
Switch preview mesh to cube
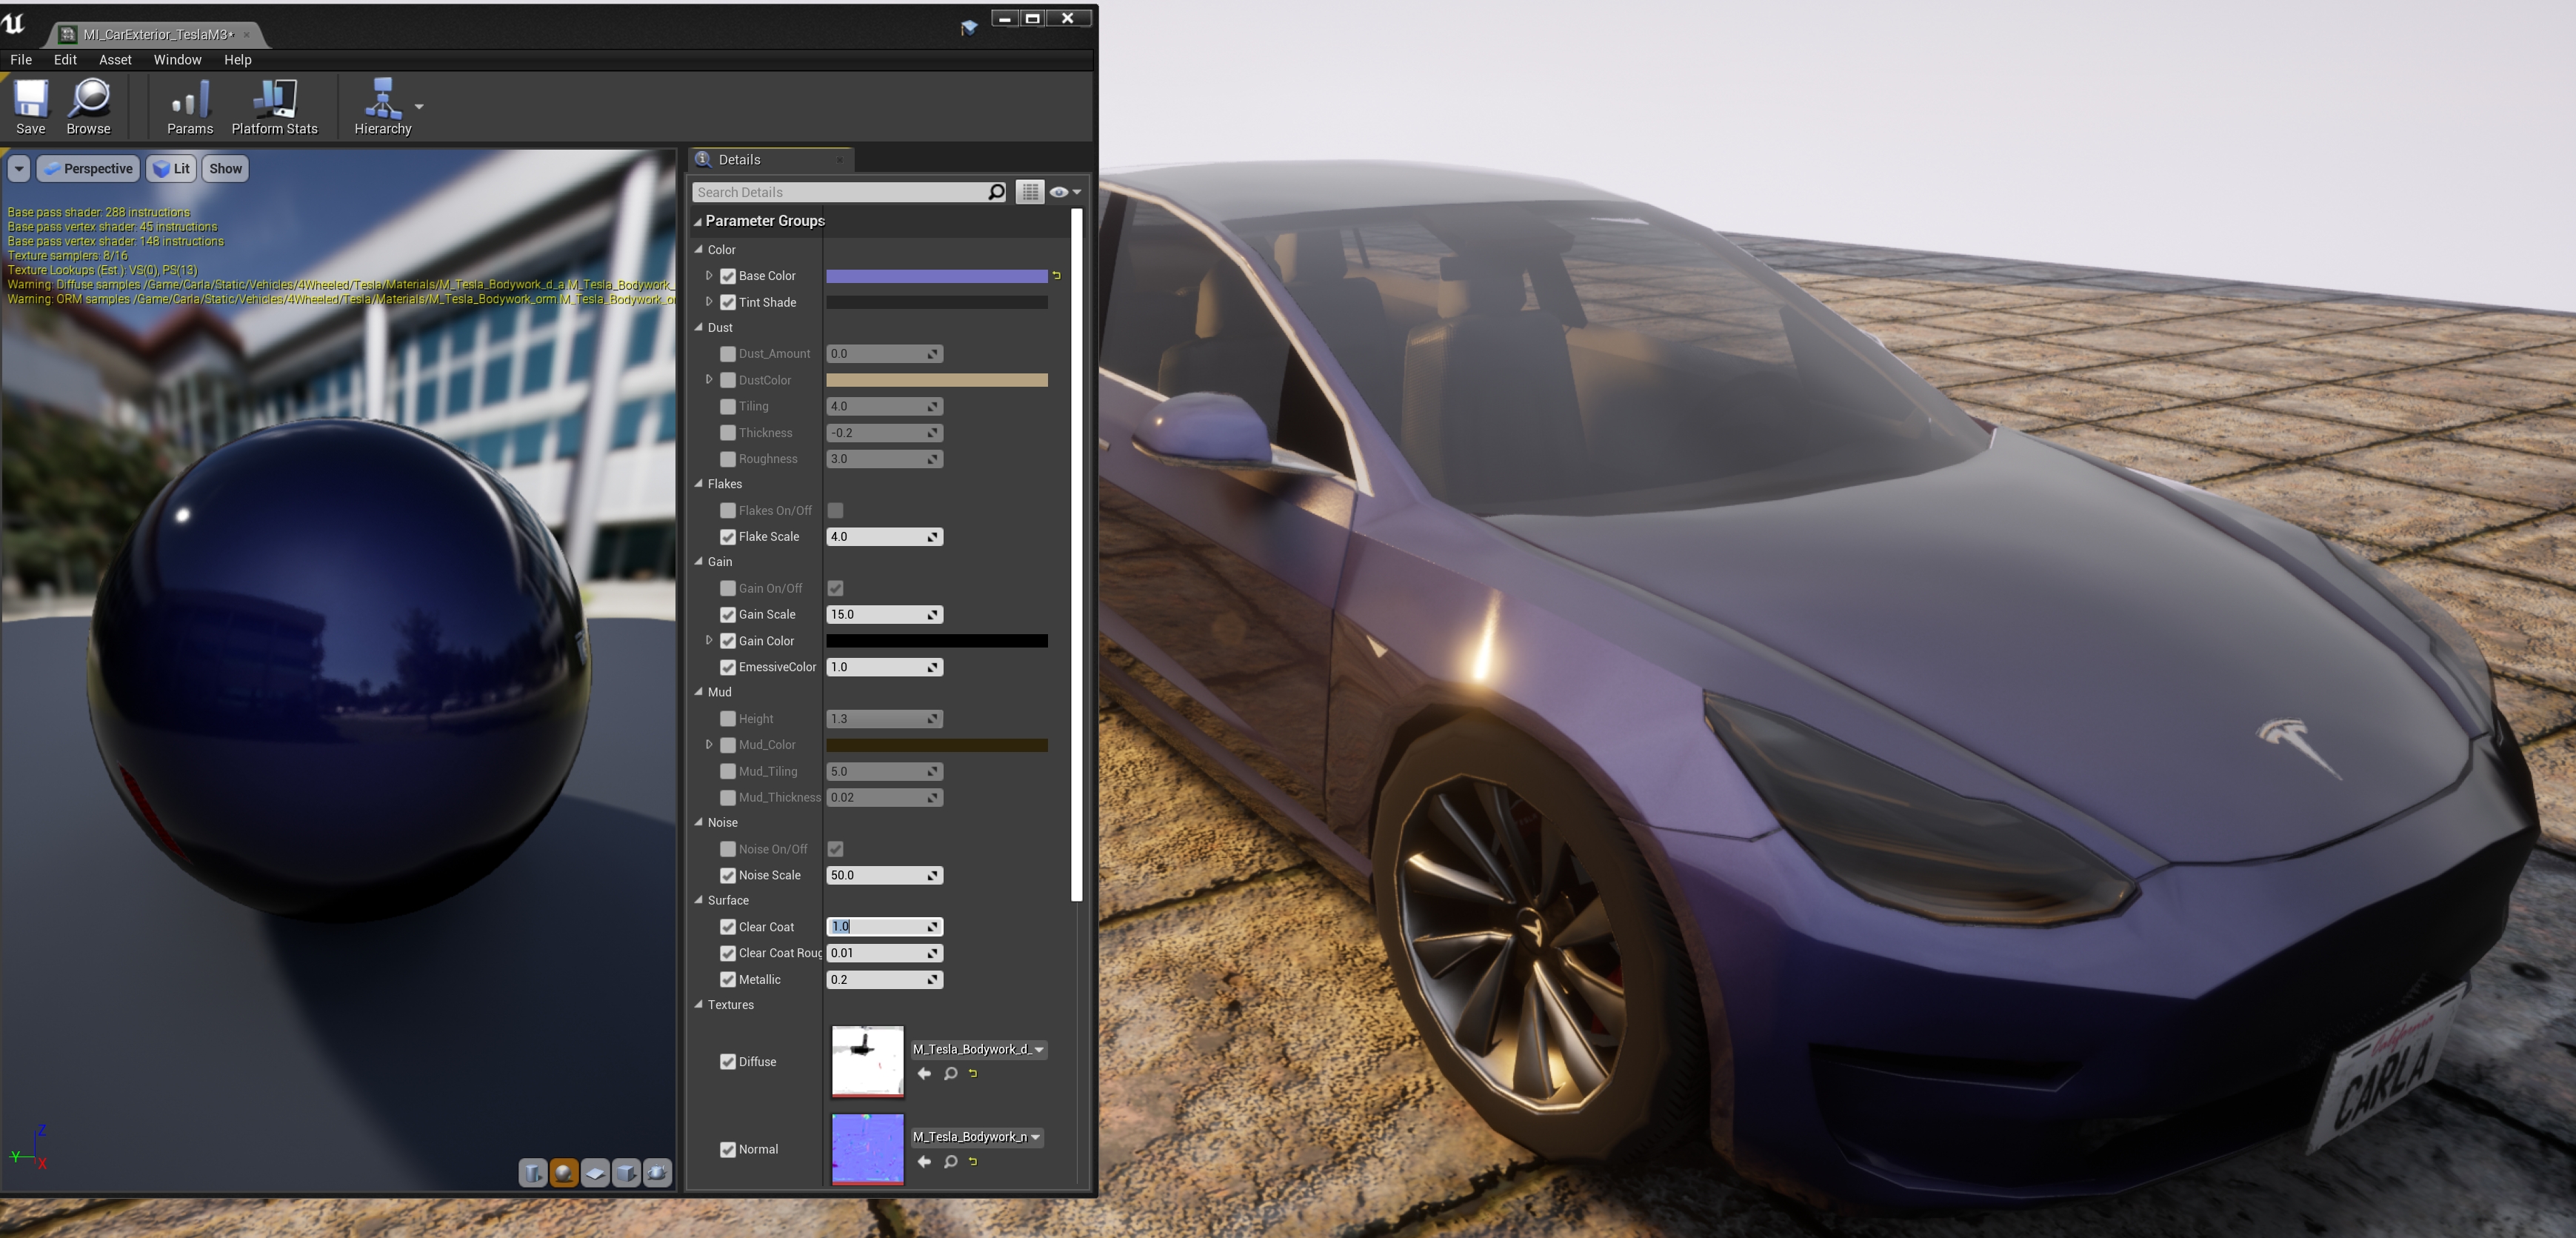[626, 1172]
